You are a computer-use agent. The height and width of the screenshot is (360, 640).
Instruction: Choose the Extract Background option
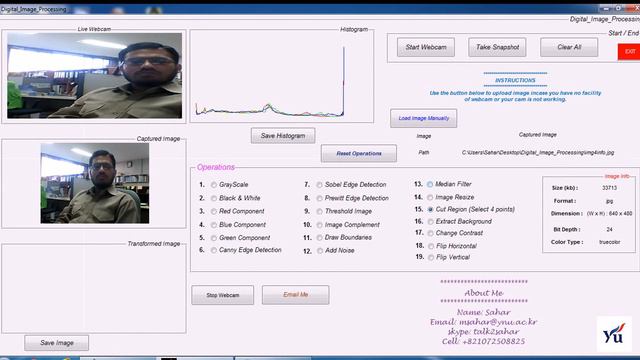[x=430, y=222]
